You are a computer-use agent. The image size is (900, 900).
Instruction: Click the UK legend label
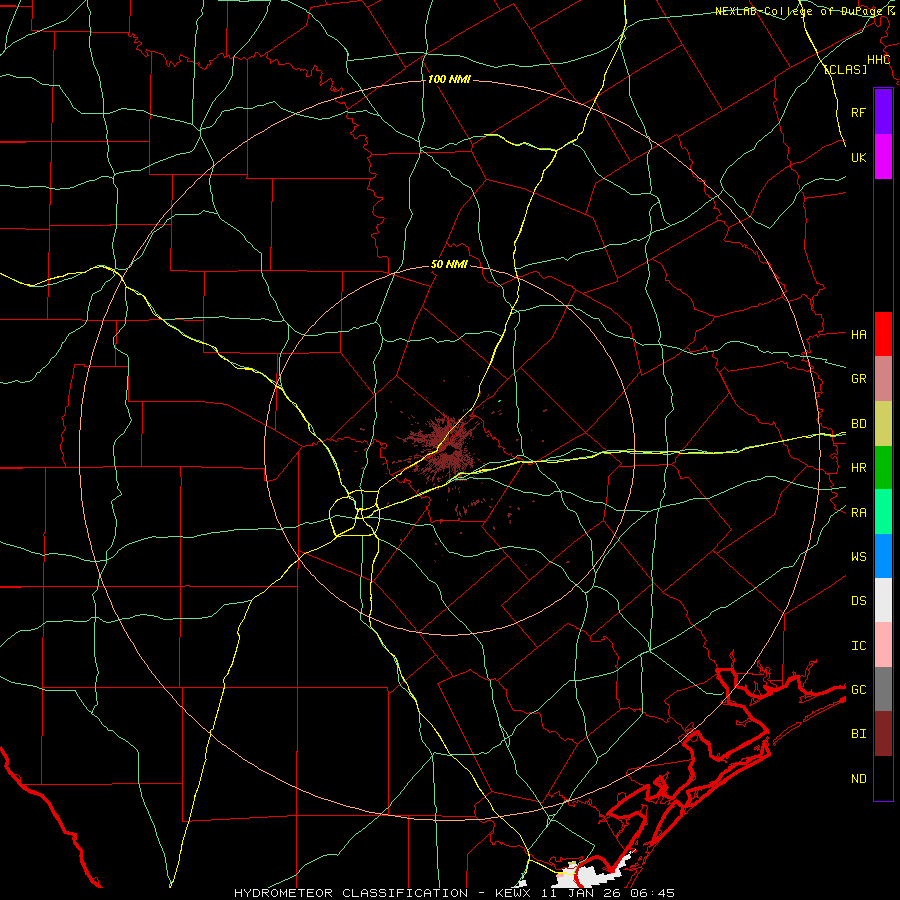[858, 157]
